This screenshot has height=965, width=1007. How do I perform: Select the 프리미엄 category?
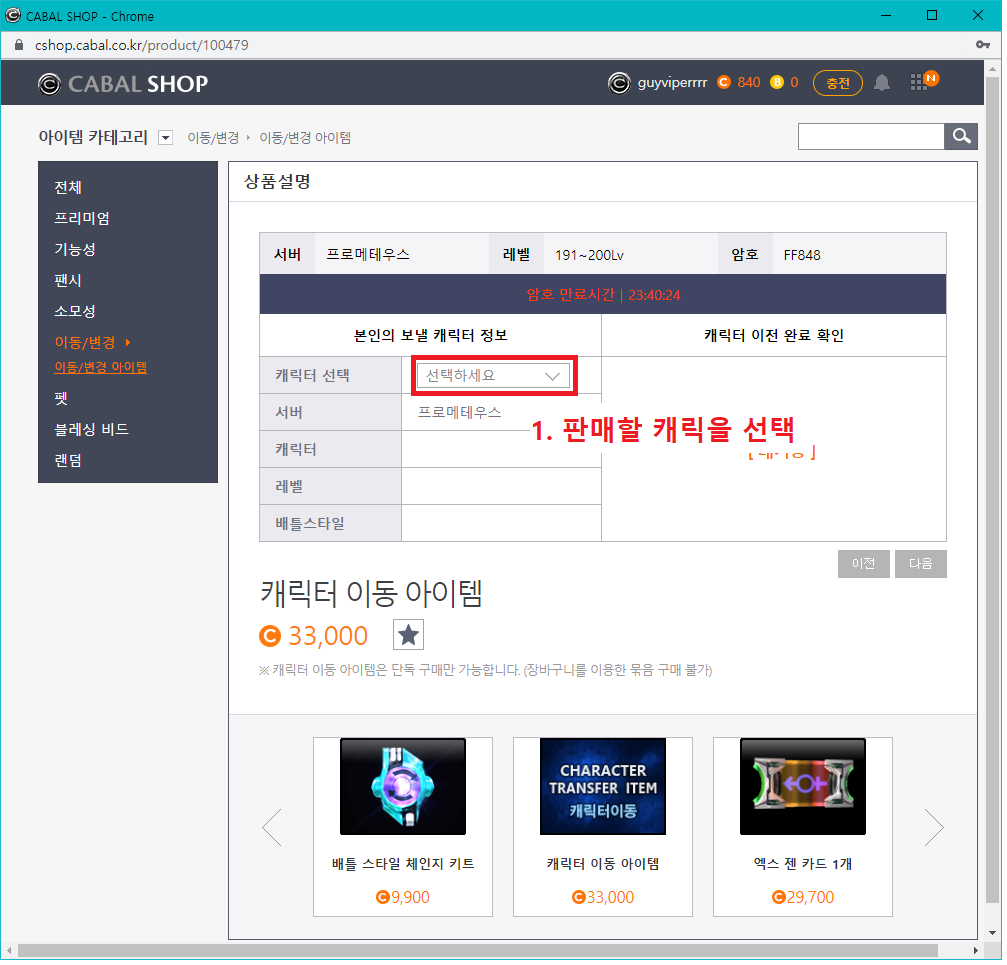coord(82,219)
